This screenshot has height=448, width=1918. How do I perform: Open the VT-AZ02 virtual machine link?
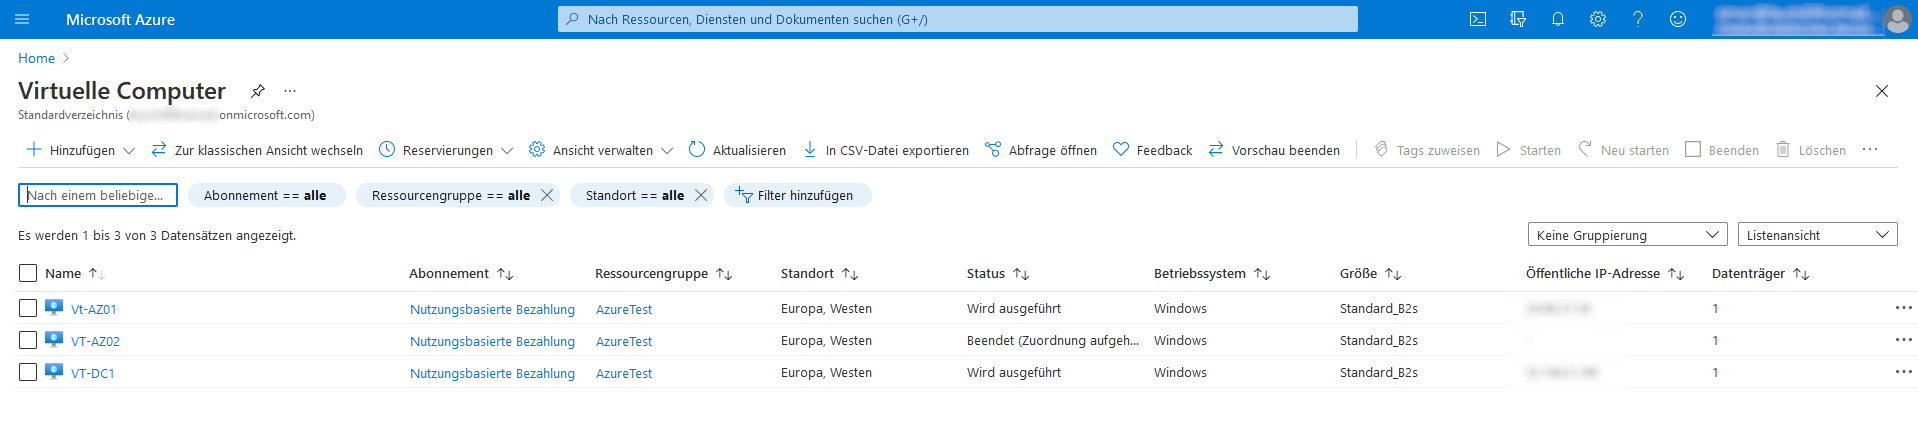95,341
